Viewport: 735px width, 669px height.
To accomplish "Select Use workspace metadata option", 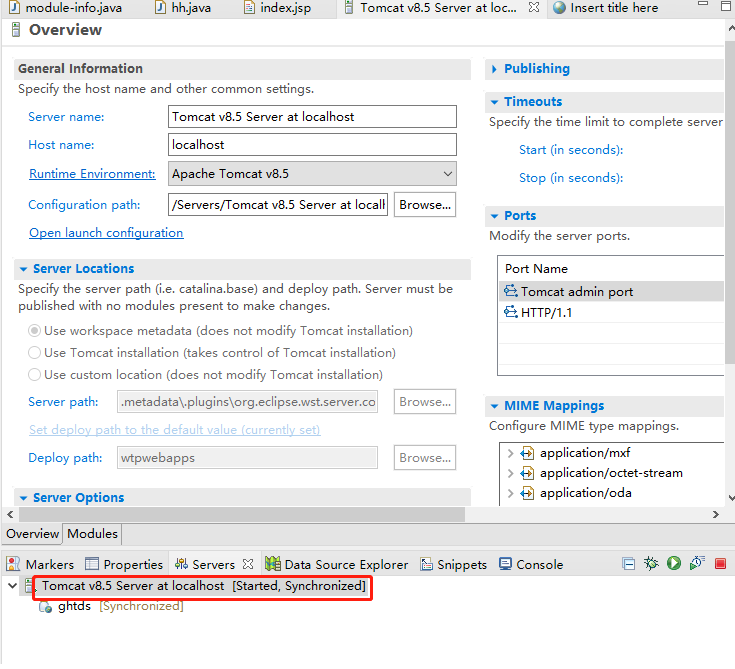I will coord(34,331).
